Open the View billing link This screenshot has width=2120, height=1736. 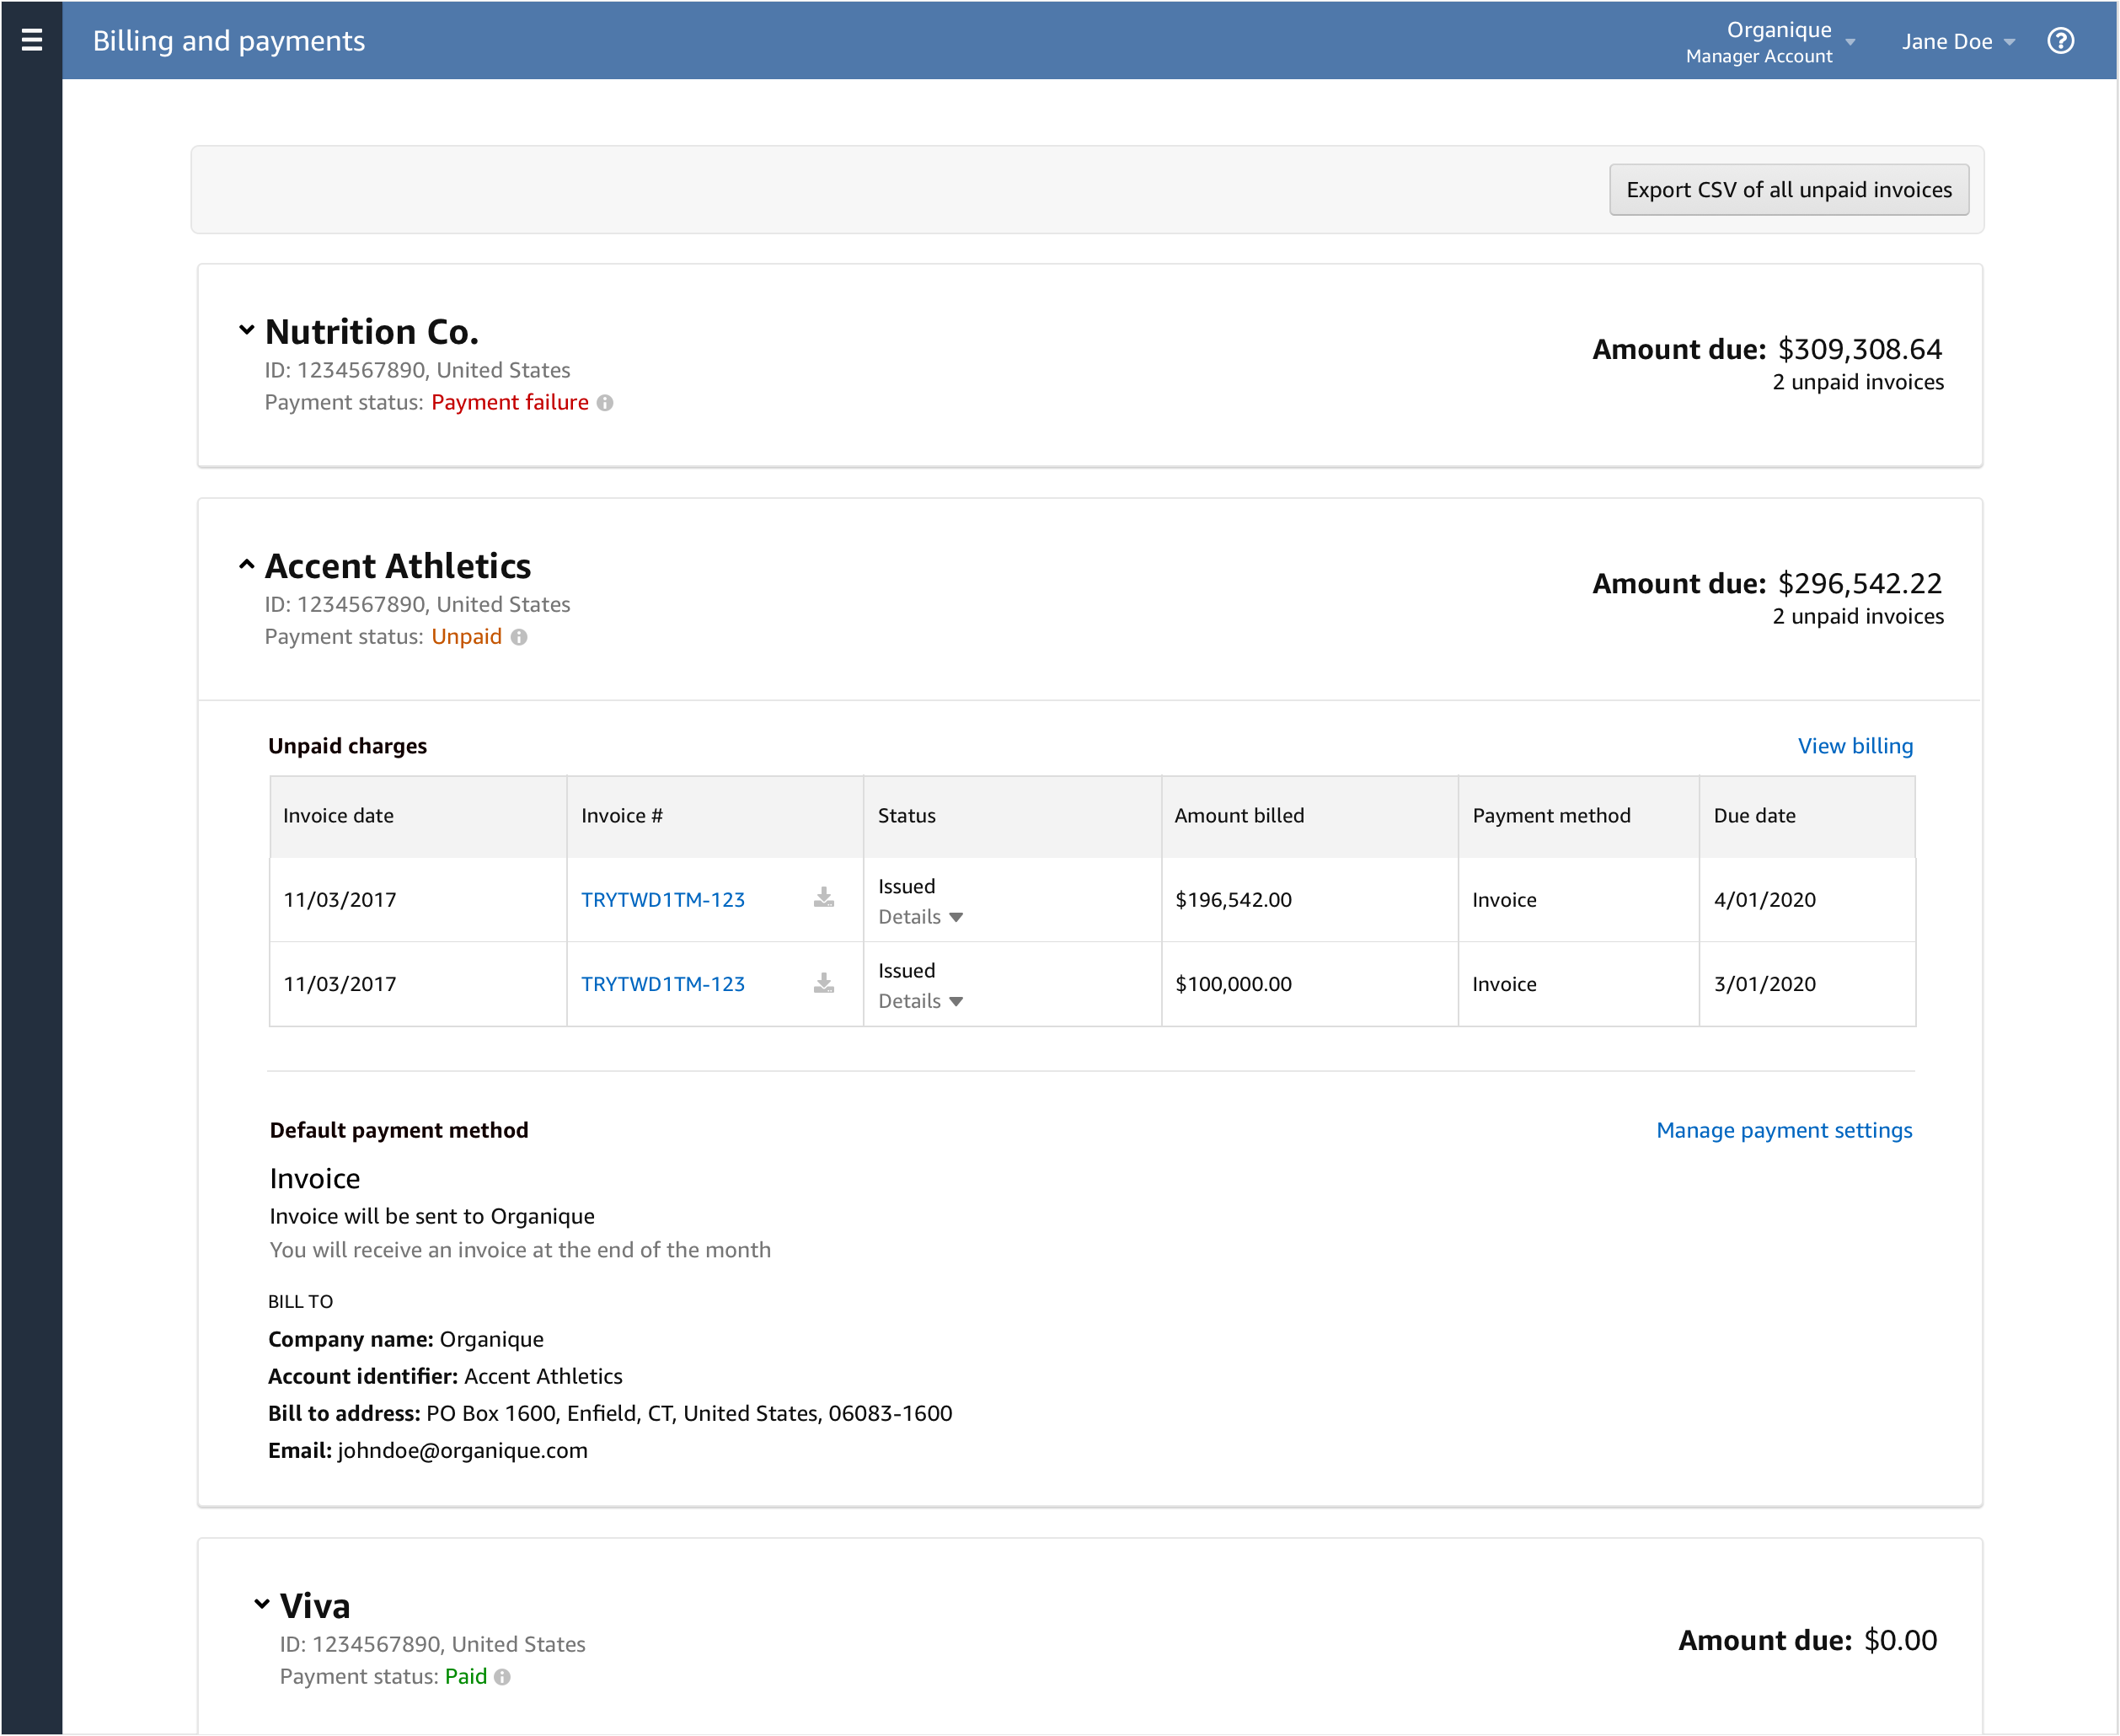(1854, 746)
